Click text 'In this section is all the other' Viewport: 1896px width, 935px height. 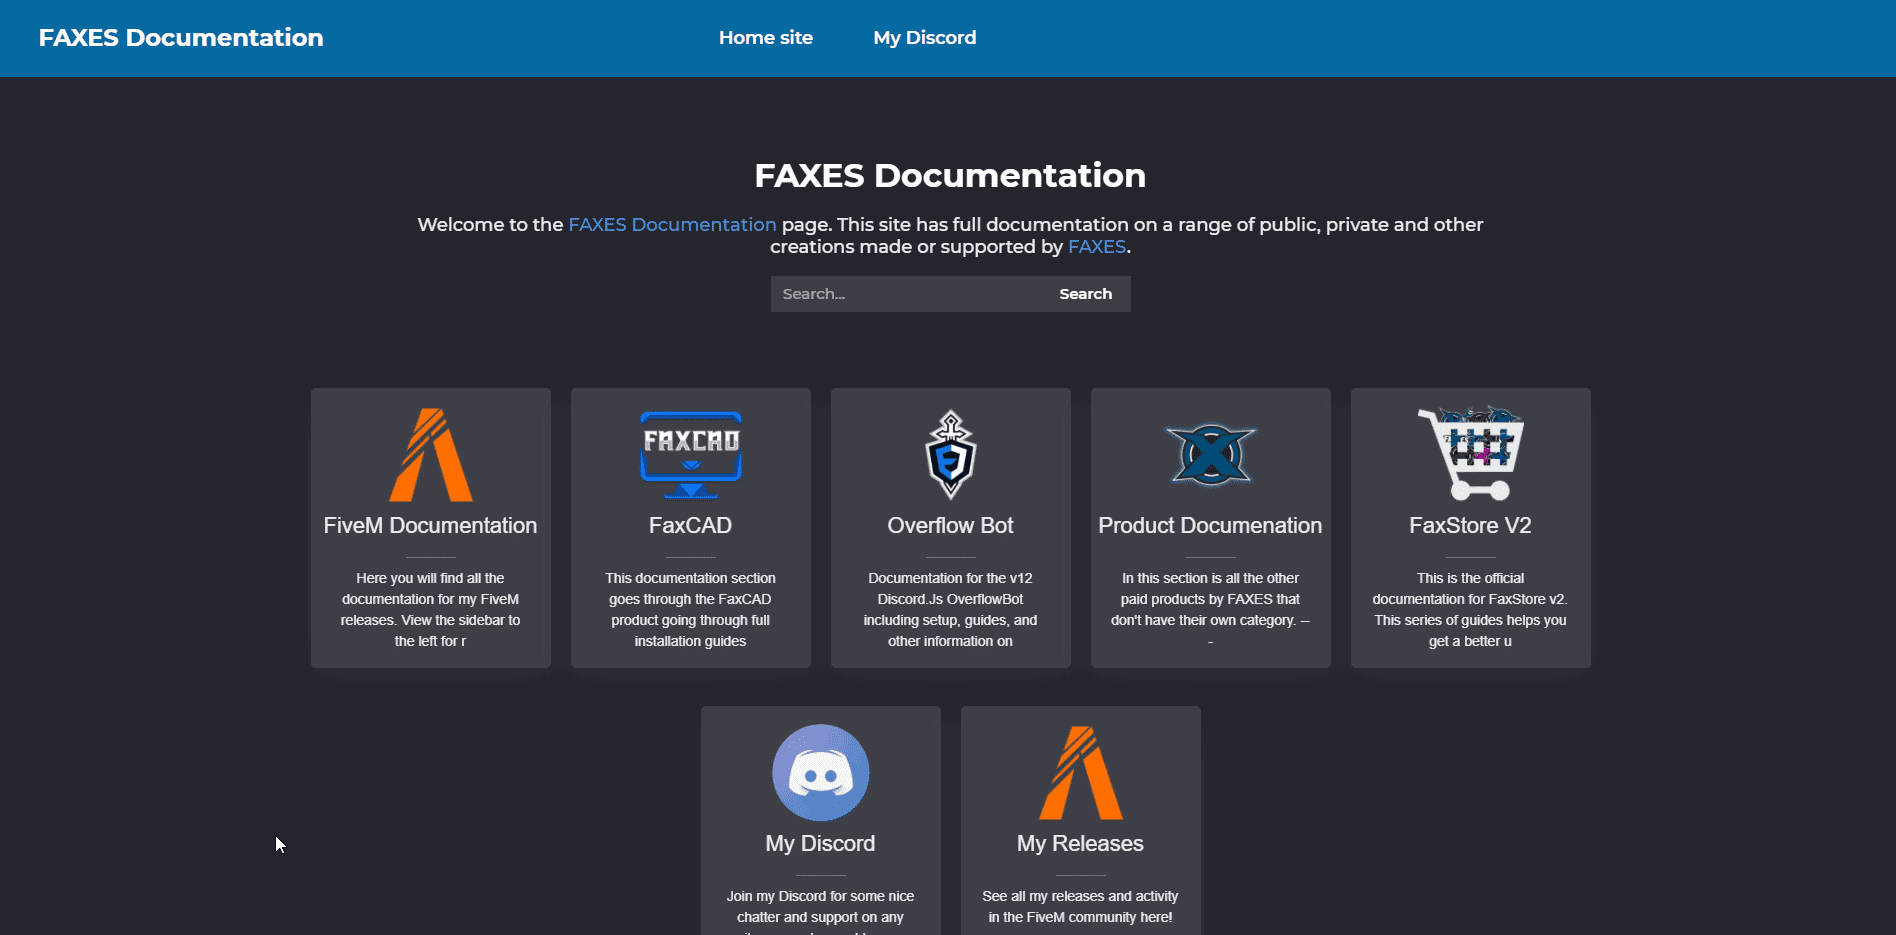click(1210, 578)
